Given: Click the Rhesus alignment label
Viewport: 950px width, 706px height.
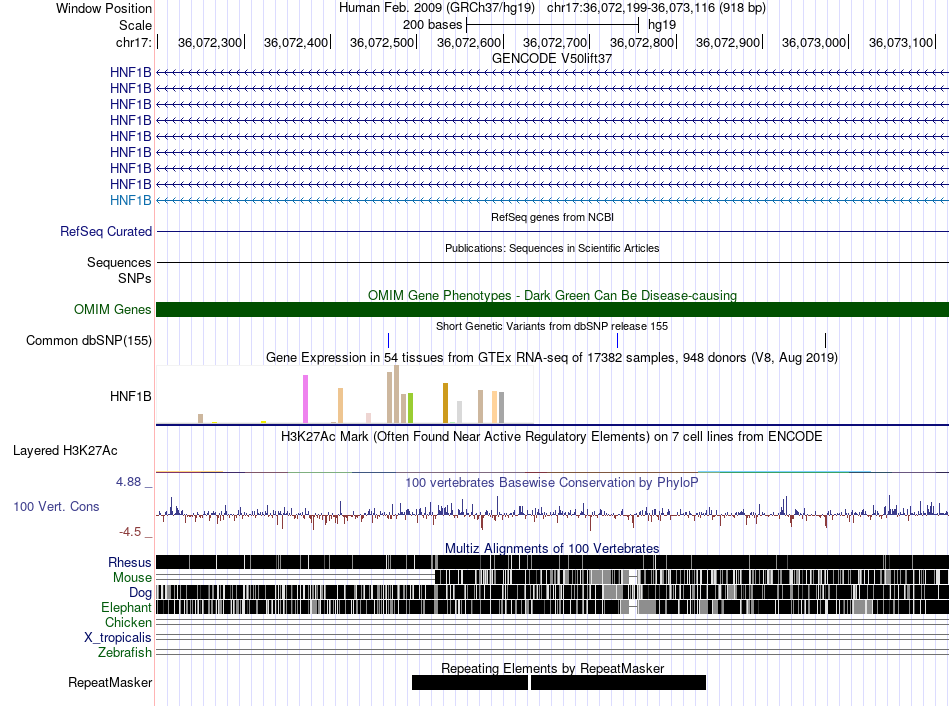Looking at the screenshot, I should 130,562.
